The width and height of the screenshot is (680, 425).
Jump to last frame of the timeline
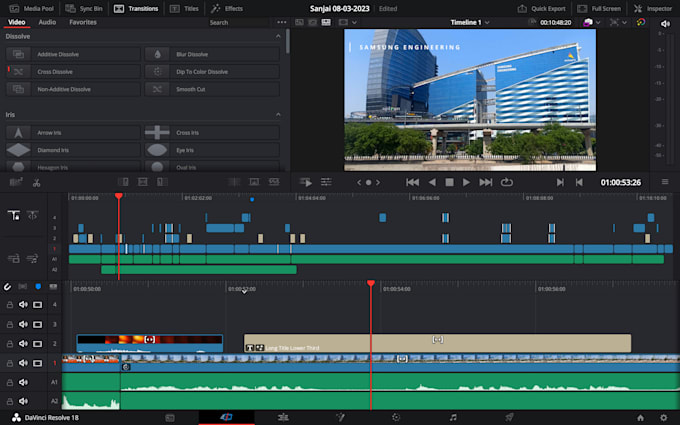486,182
